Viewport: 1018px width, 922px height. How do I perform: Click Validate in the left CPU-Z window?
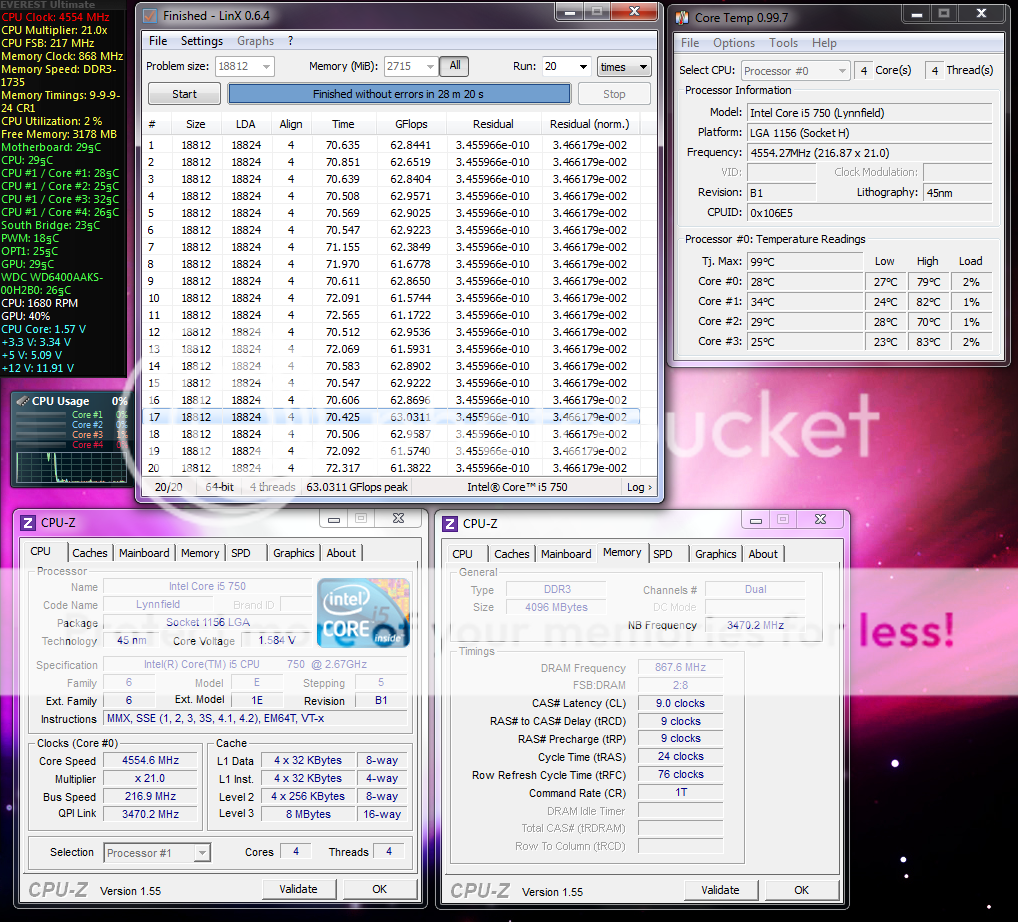point(298,889)
